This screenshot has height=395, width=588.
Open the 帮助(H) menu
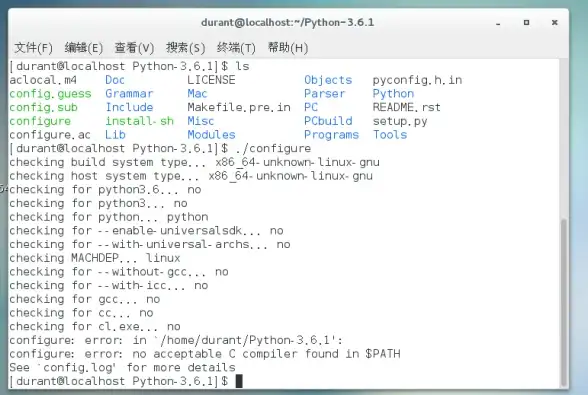click(x=288, y=48)
